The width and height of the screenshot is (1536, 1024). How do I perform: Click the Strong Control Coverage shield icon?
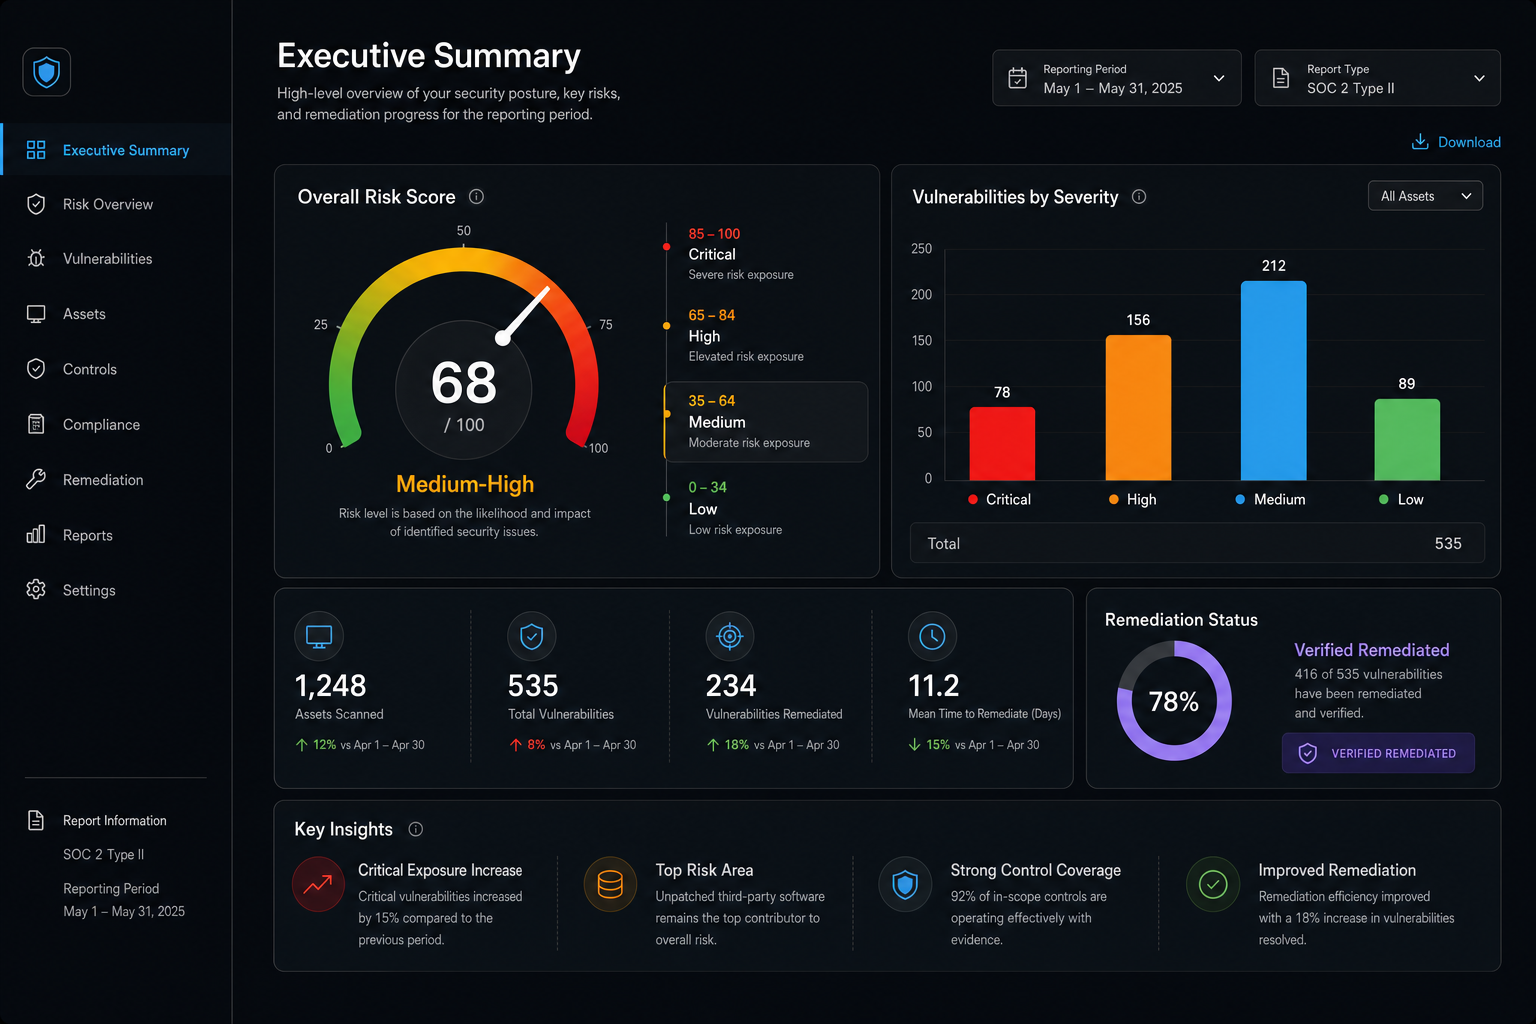(905, 884)
